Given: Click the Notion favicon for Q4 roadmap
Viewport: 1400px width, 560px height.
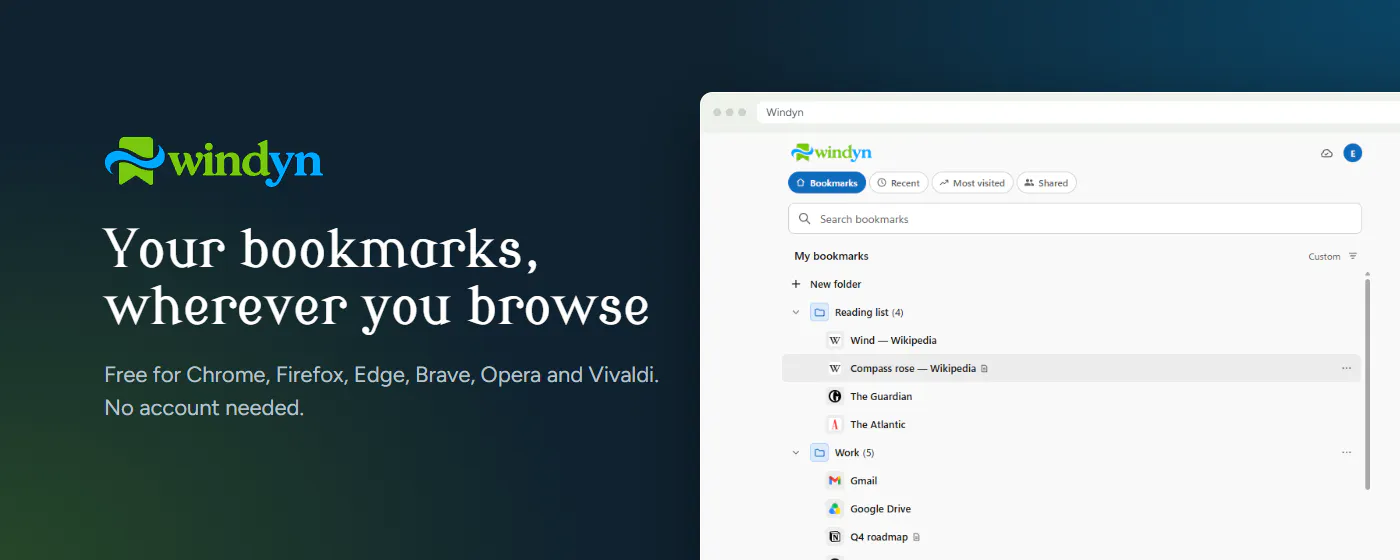Looking at the screenshot, I should (835, 537).
